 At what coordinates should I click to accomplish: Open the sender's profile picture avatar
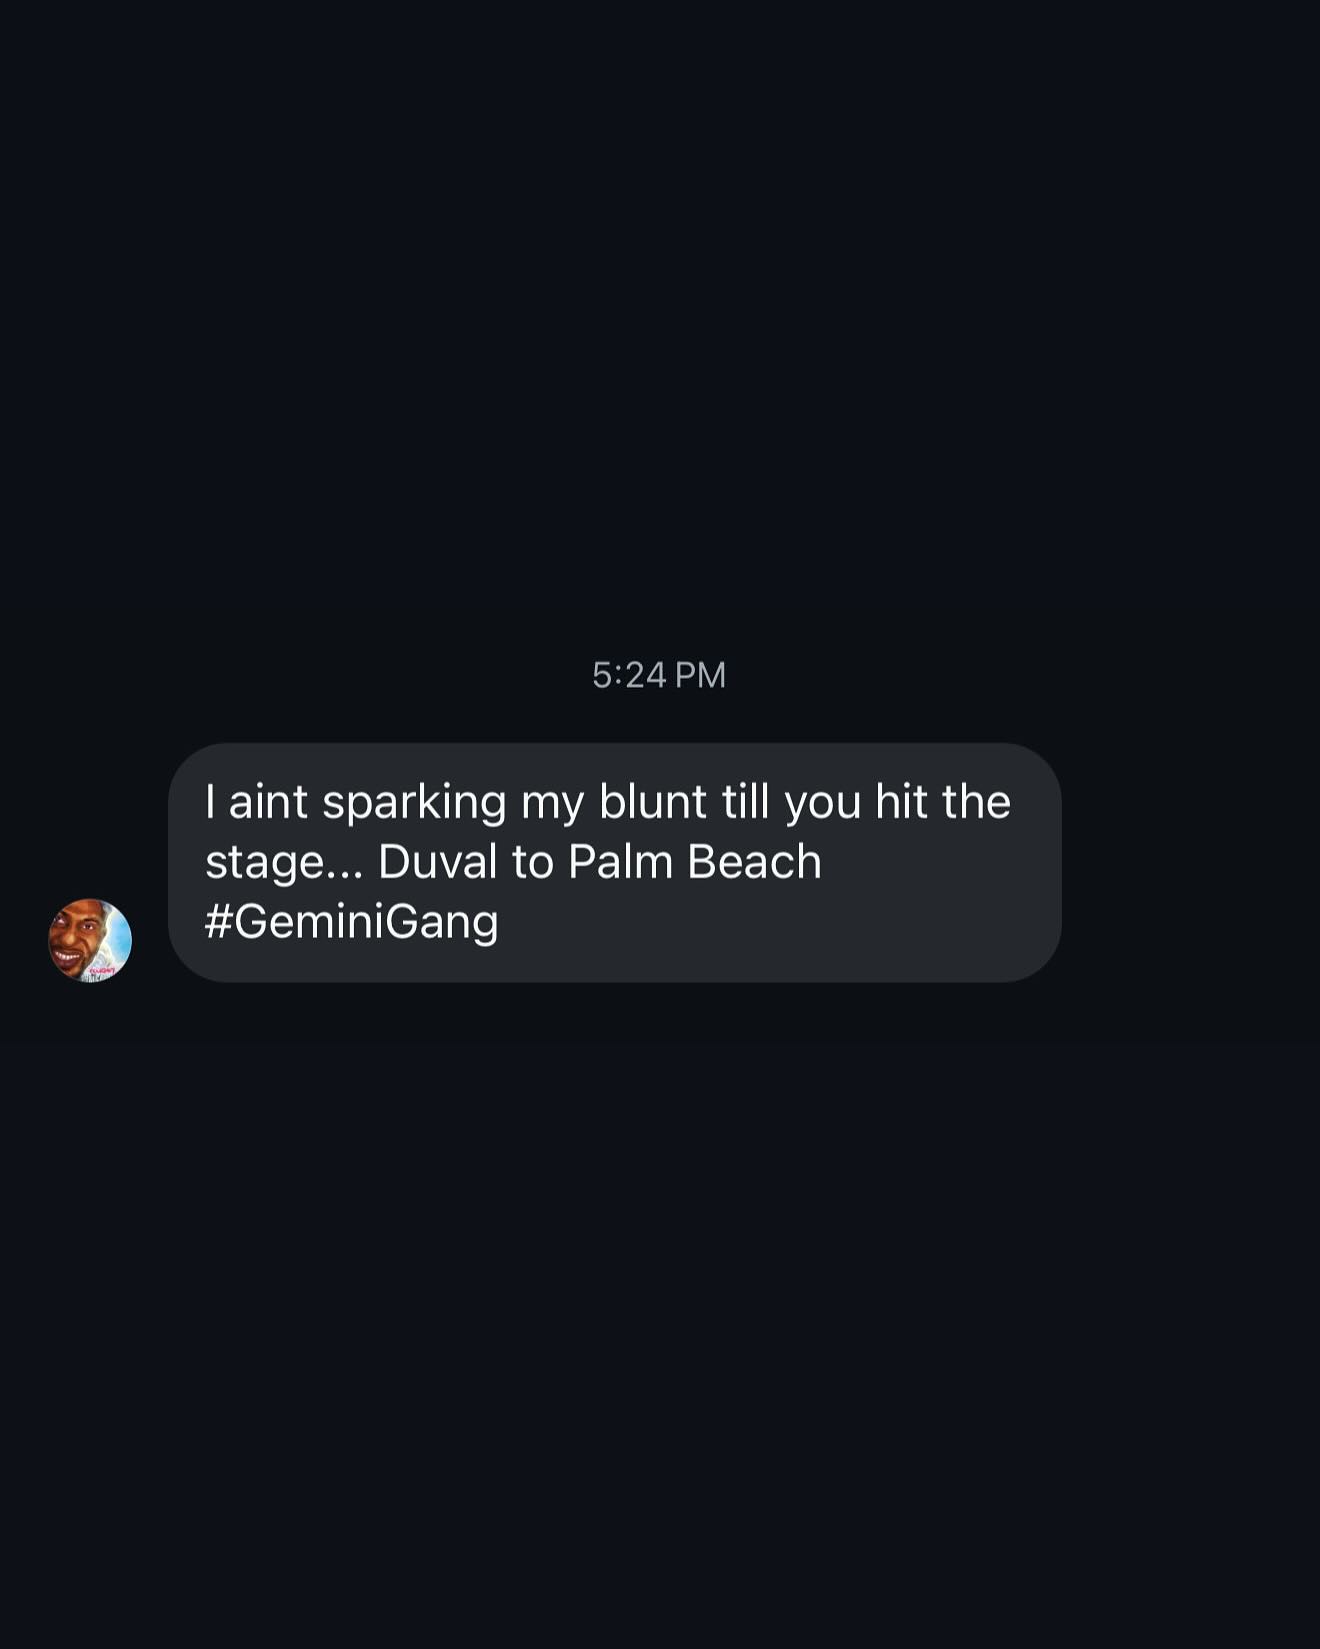[x=90, y=940]
